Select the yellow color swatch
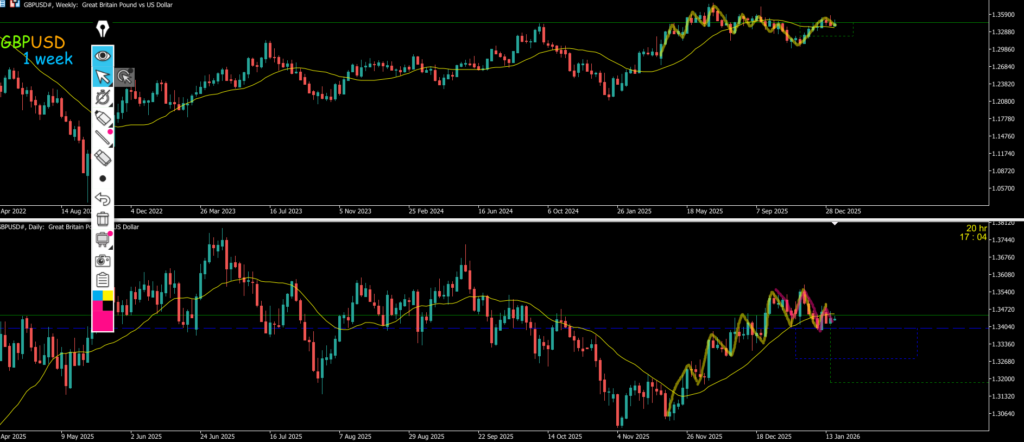Viewport: 1024px width, 442px height. tap(108, 295)
